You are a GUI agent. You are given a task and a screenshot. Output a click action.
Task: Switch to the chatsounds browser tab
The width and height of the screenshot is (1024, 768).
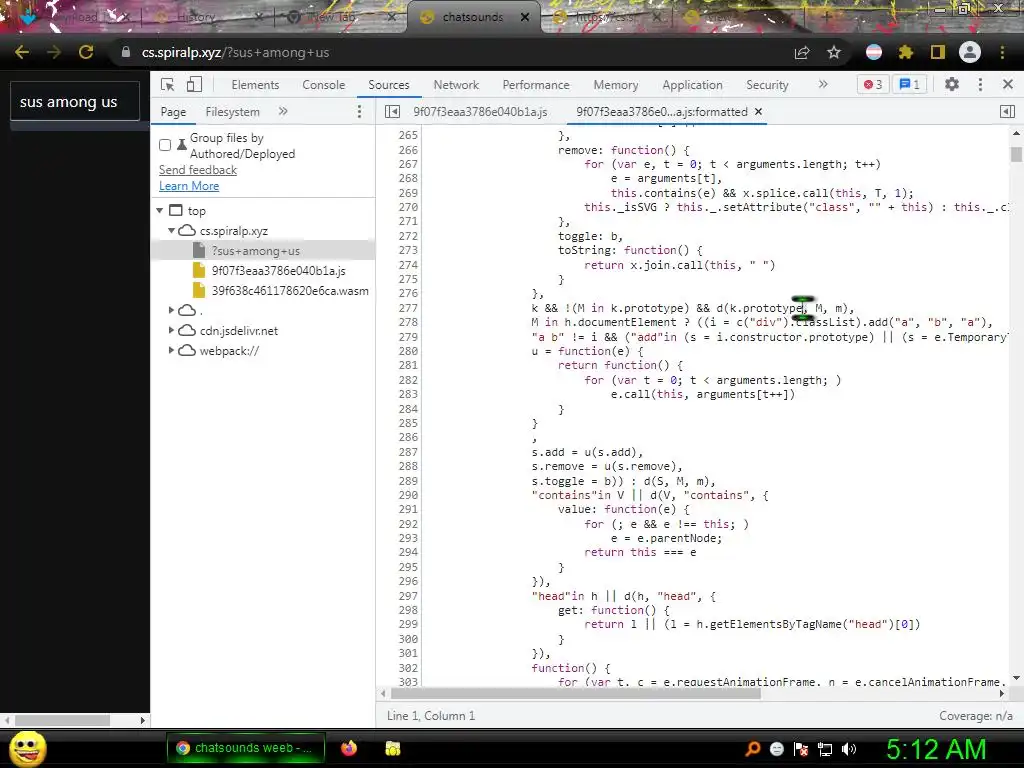472,17
